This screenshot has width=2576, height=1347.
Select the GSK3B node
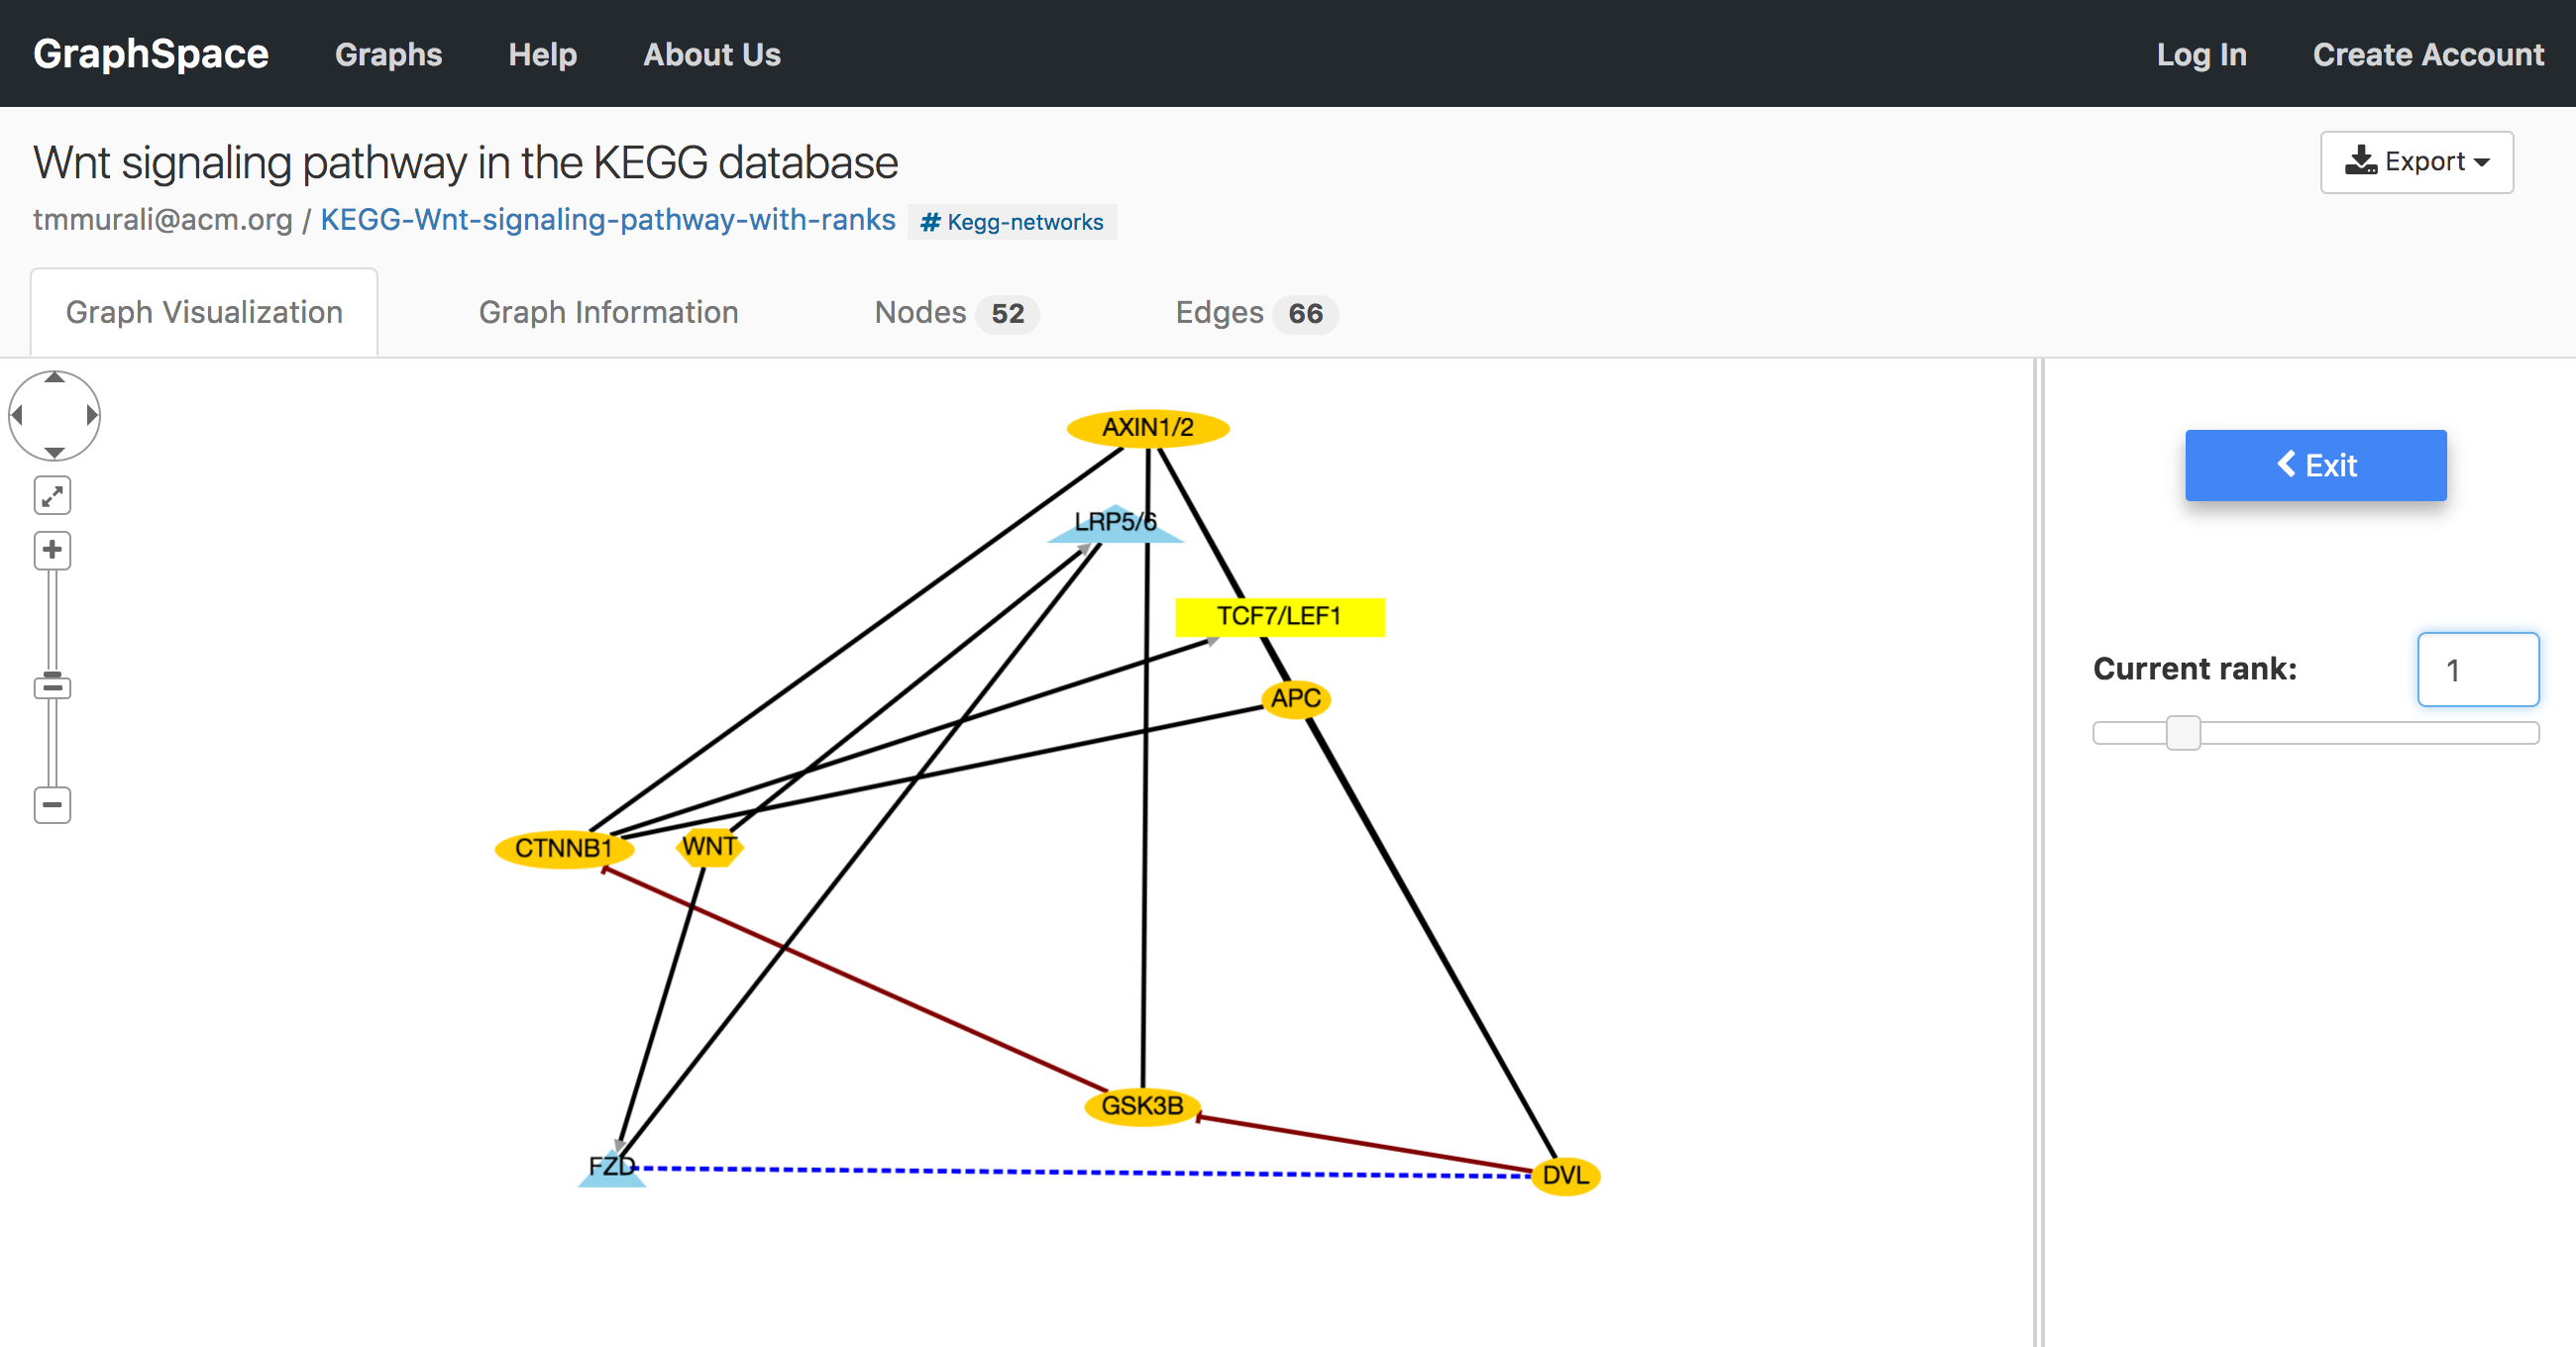[1142, 1107]
